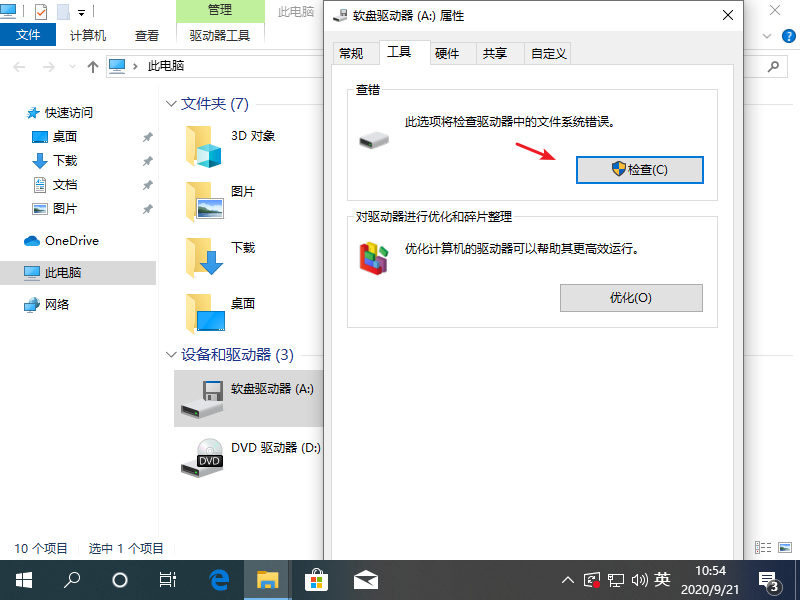Click the properties icon in quick access toolbar
This screenshot has height=600, width=800.
point(40,10)
